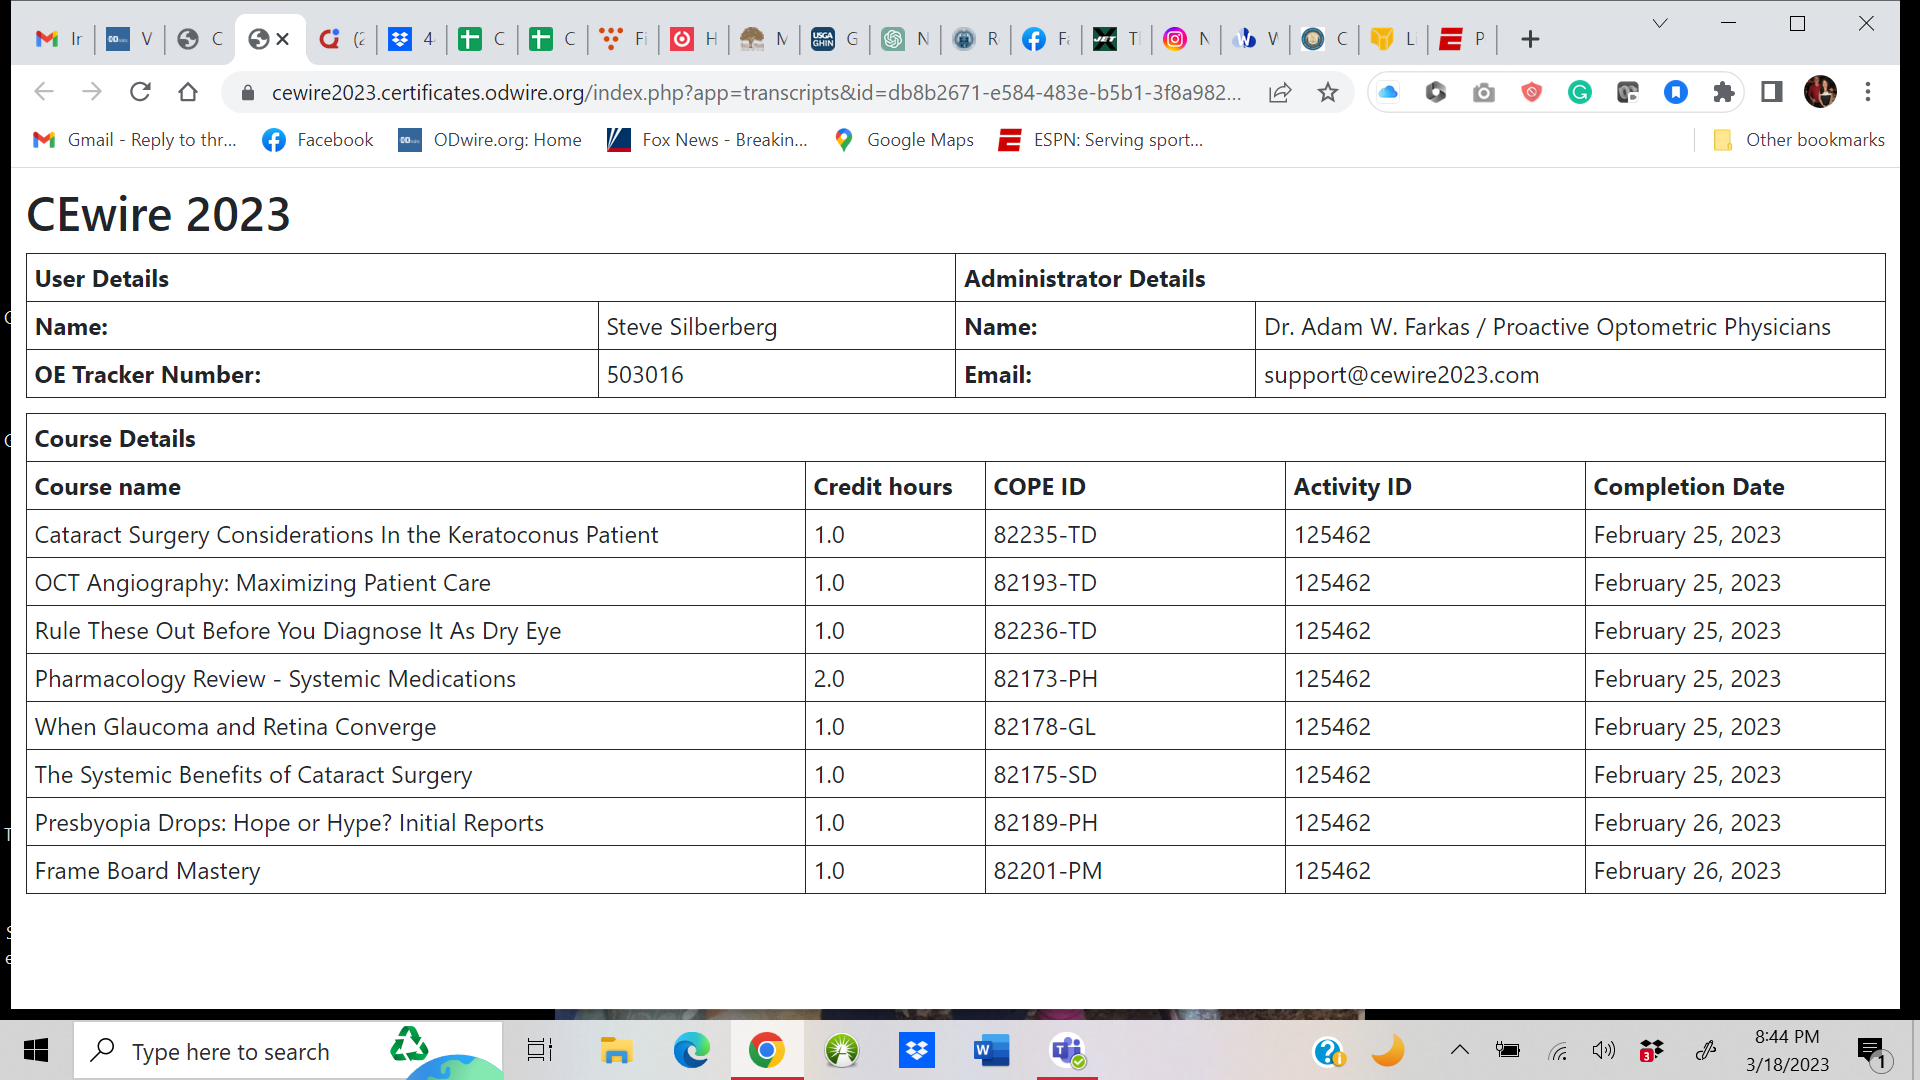Click the address bar URL
Image resolution: width=1920 pixels, height=1080 pixels.
[x=755, y=92]
